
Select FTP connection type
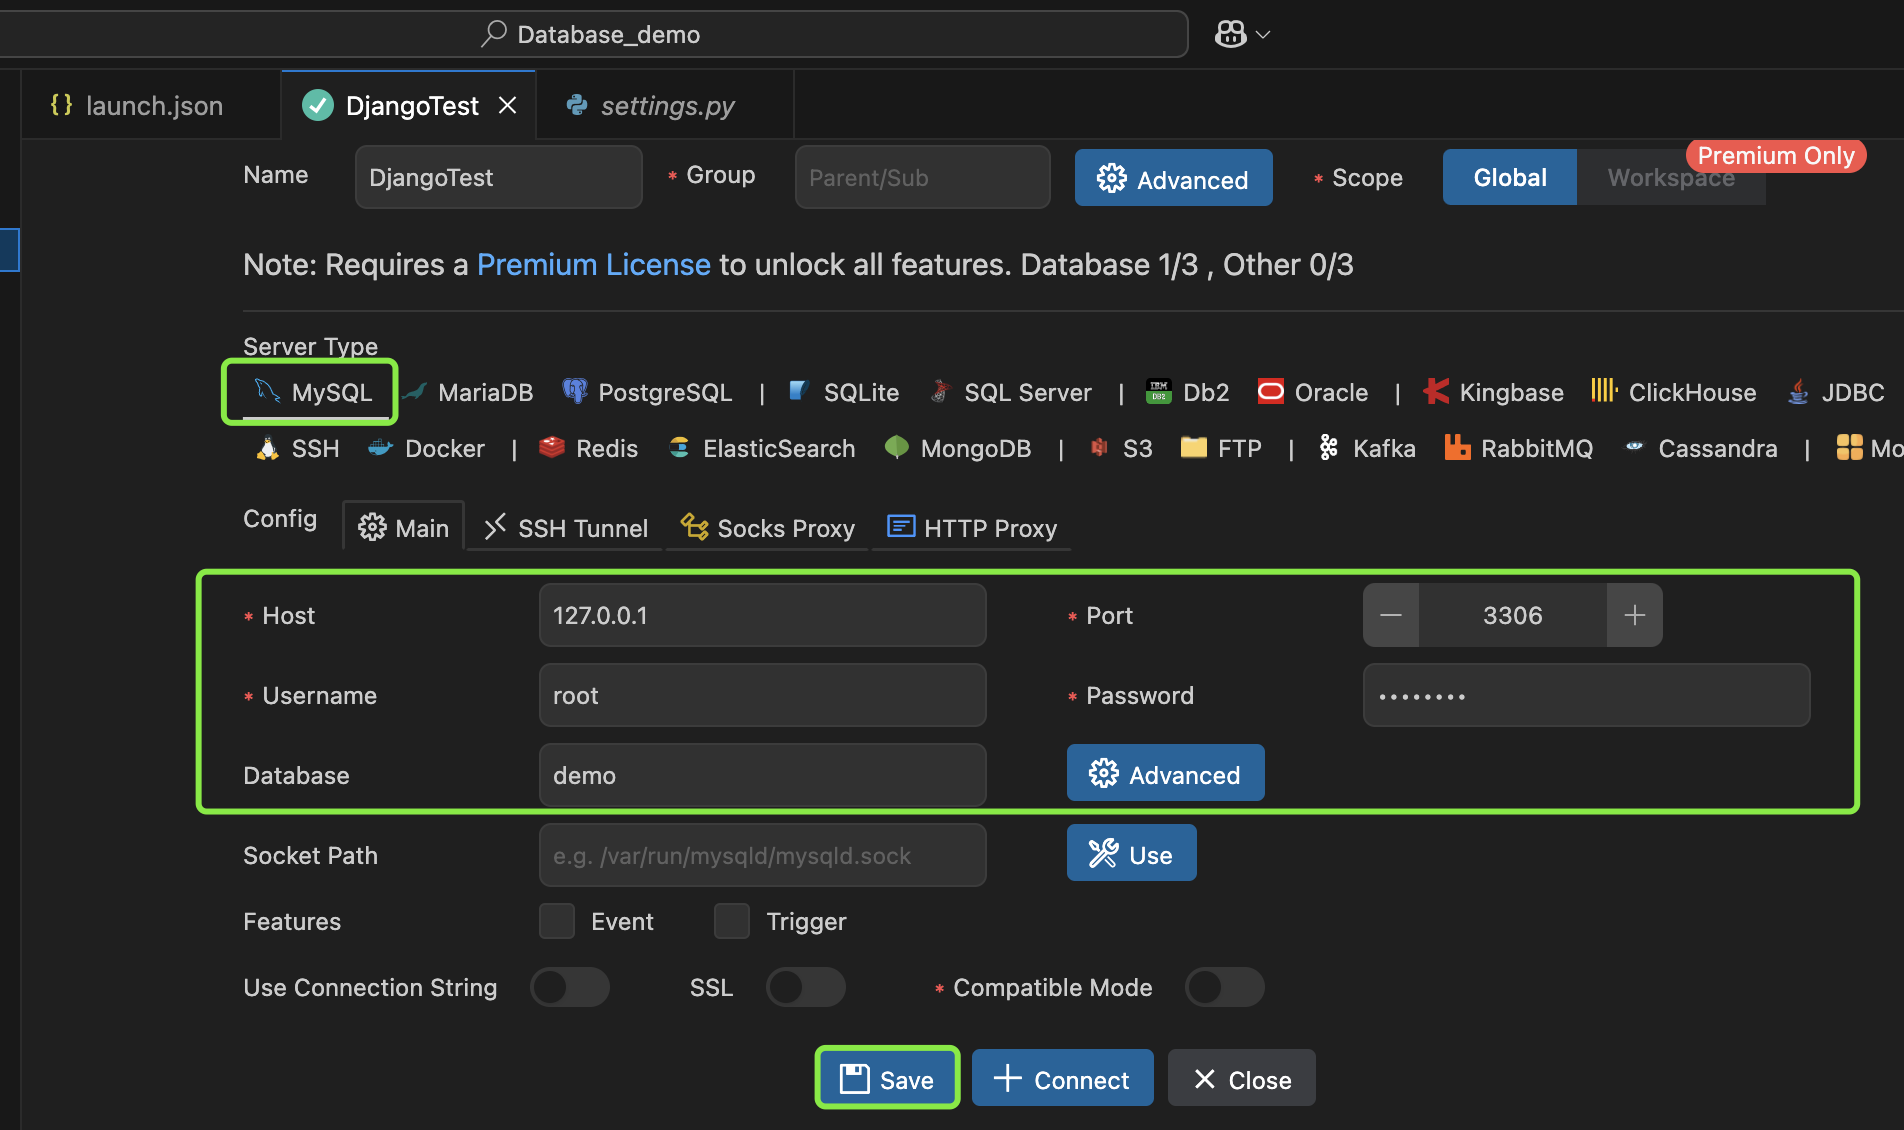(x=1221, y=448)
